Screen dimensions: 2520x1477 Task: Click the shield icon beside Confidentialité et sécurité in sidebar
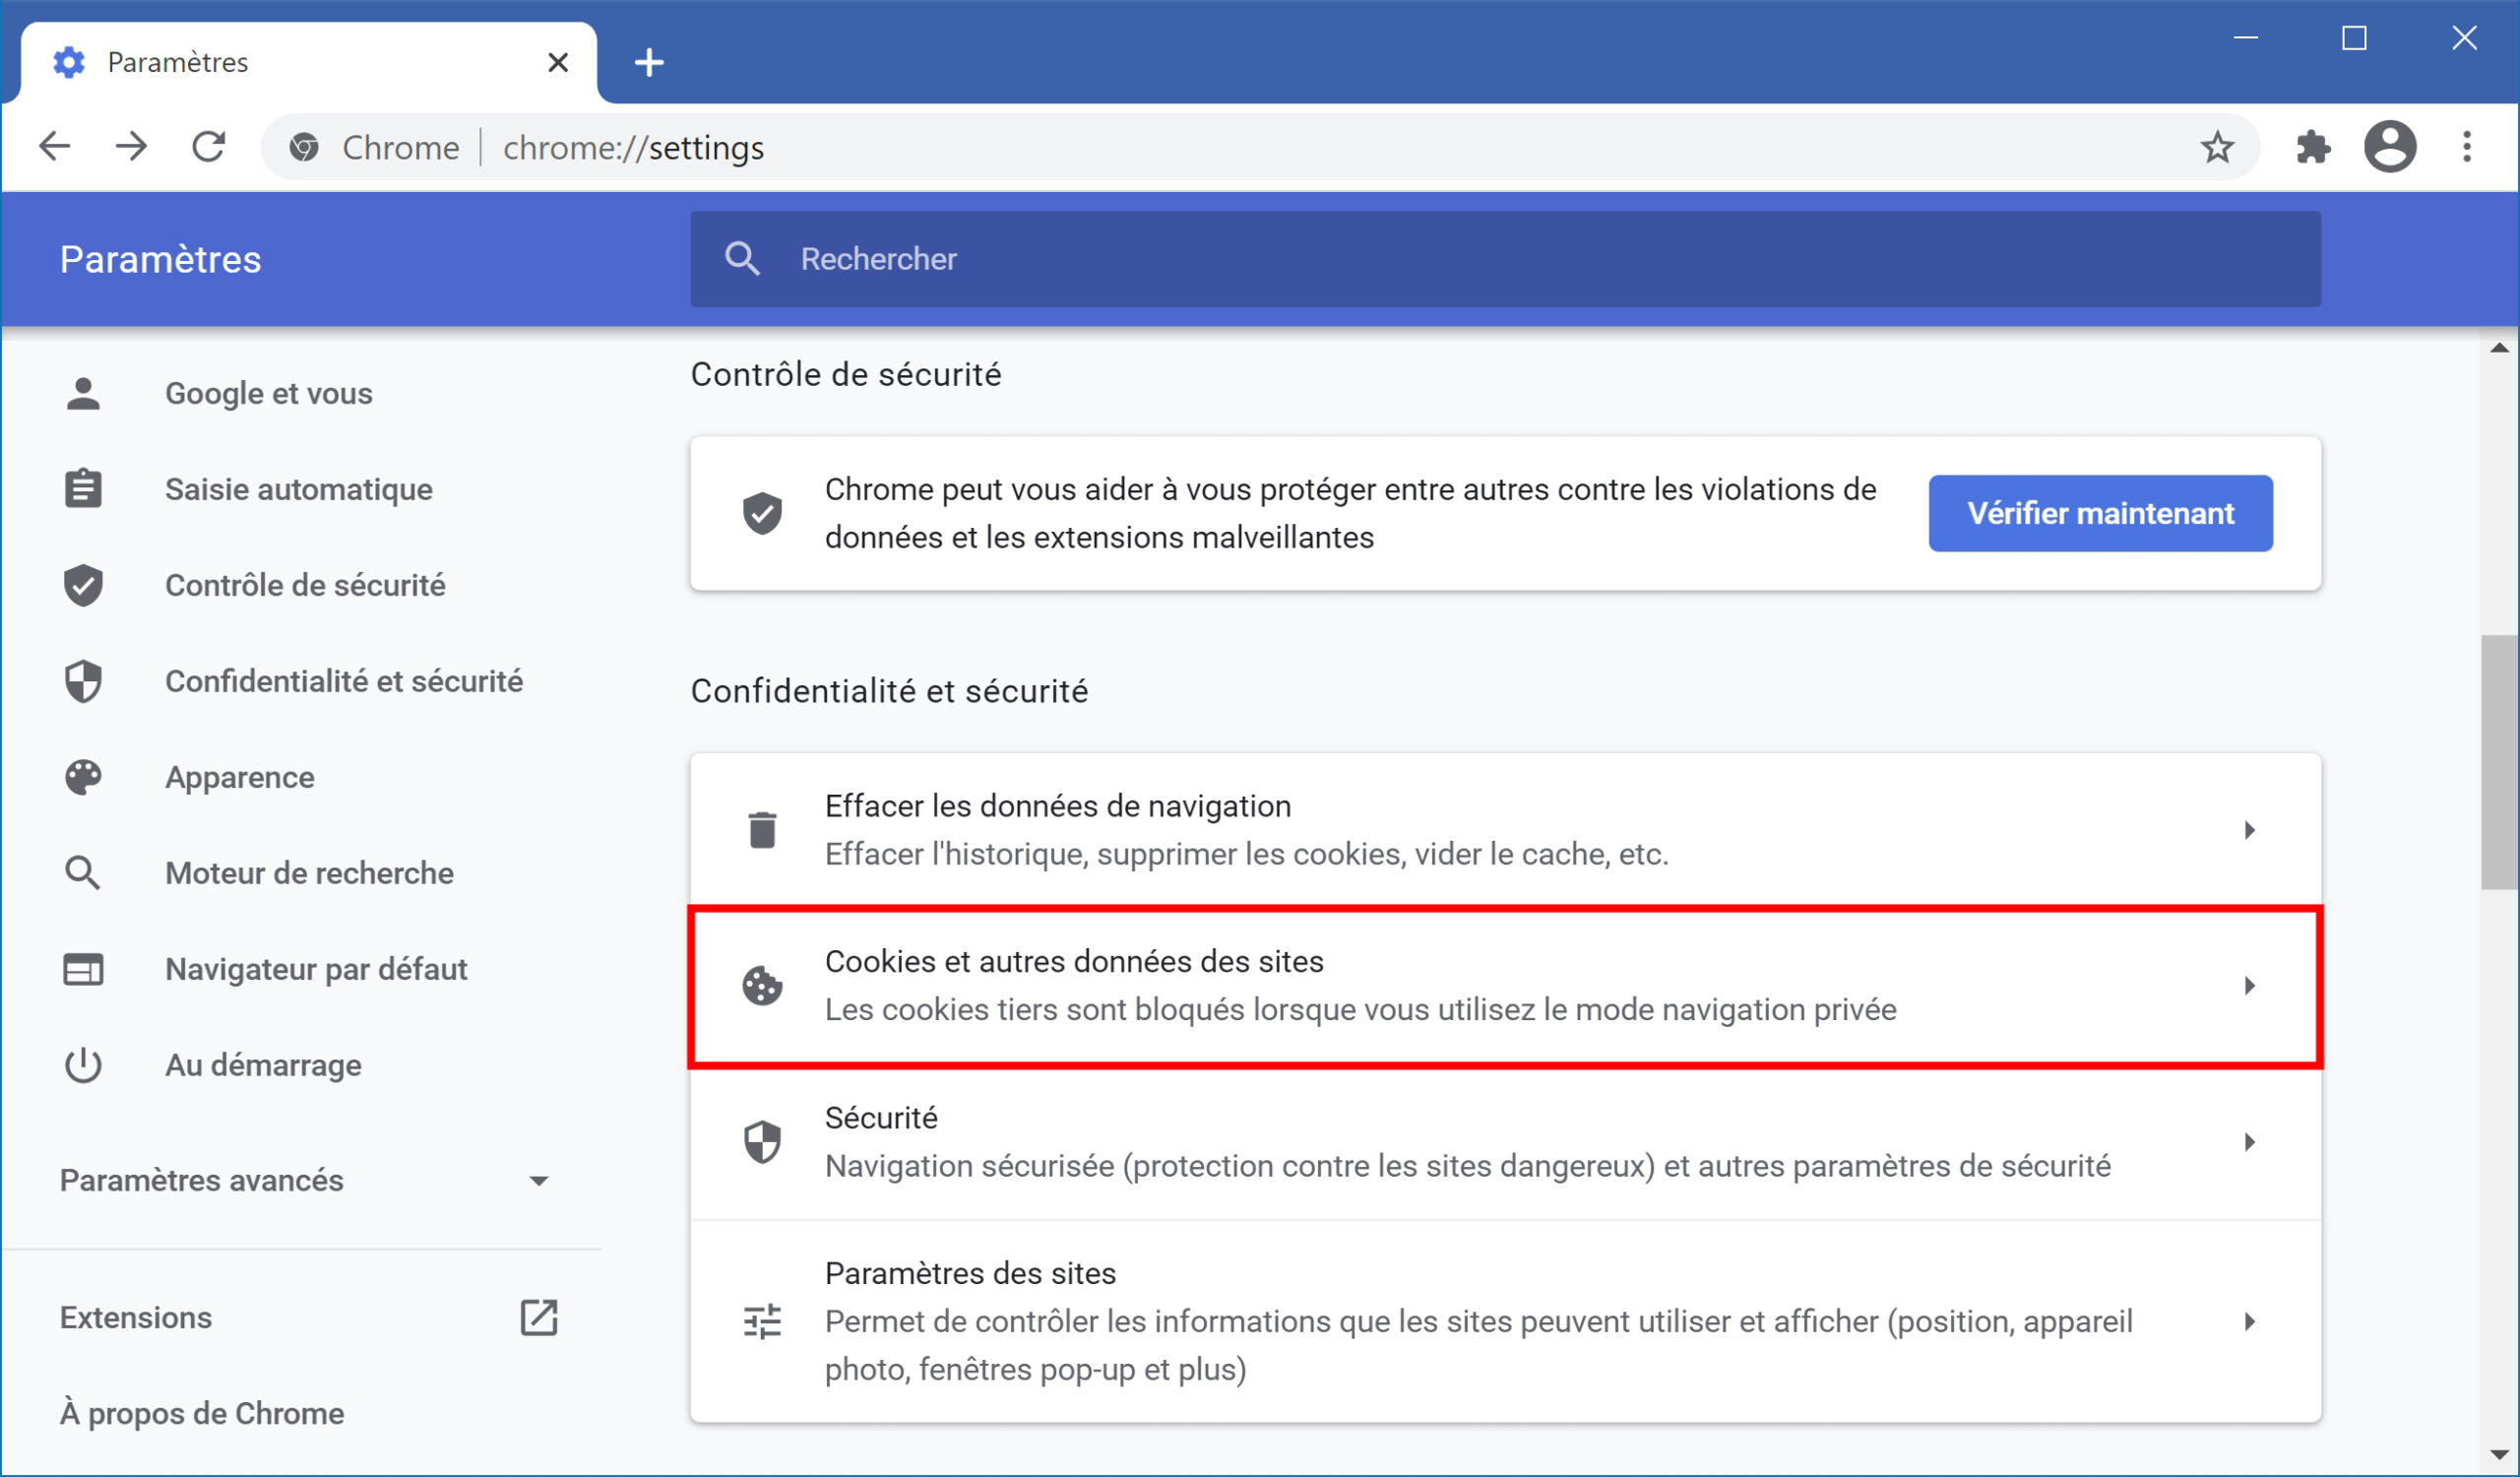tap(83, 681)
